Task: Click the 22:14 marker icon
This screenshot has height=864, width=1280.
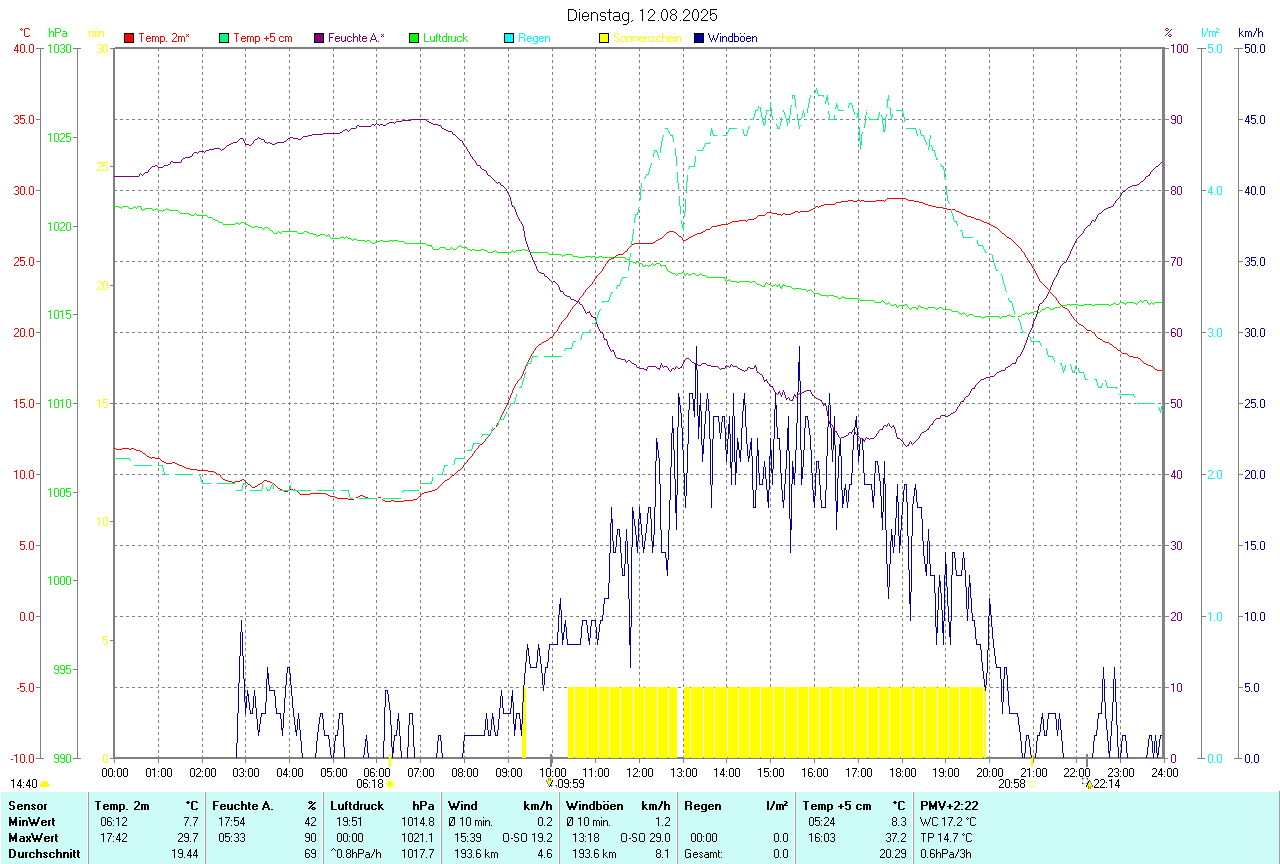Action: click(1088, 785)
